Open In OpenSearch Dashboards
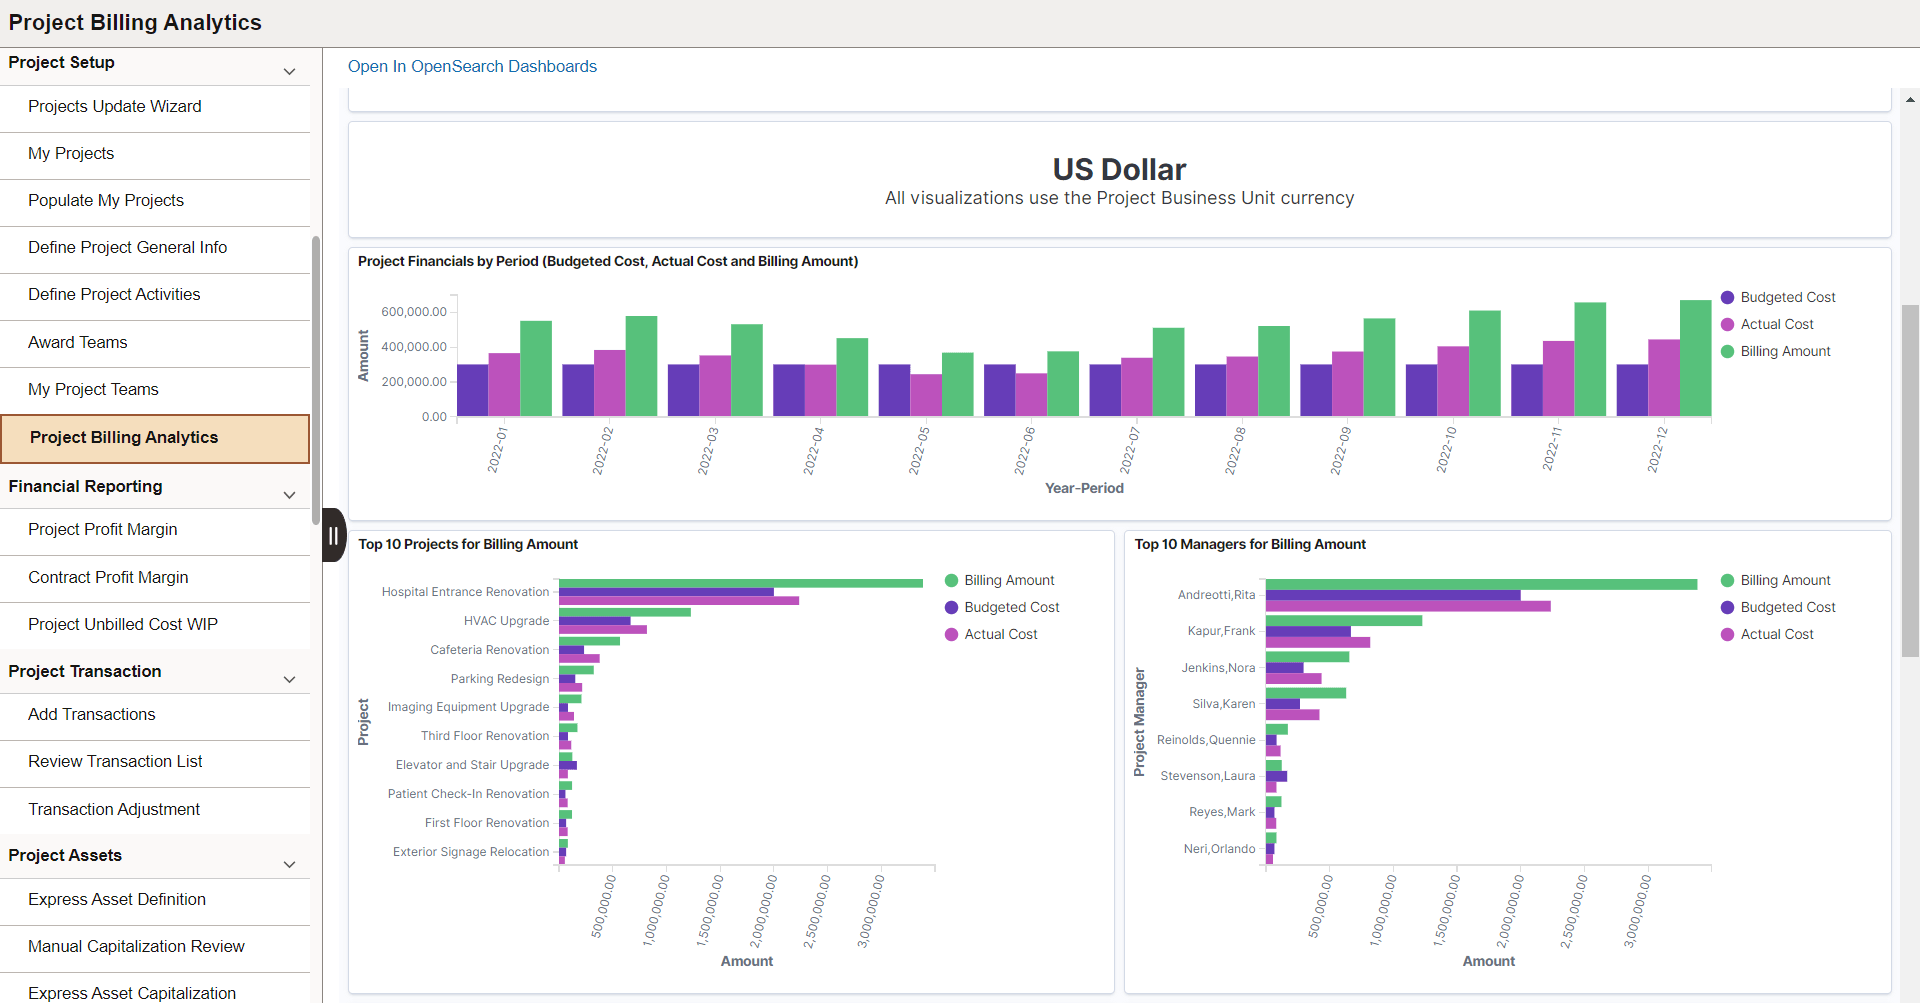Viewport: 1920px width, 1003px height. [472, 66]
